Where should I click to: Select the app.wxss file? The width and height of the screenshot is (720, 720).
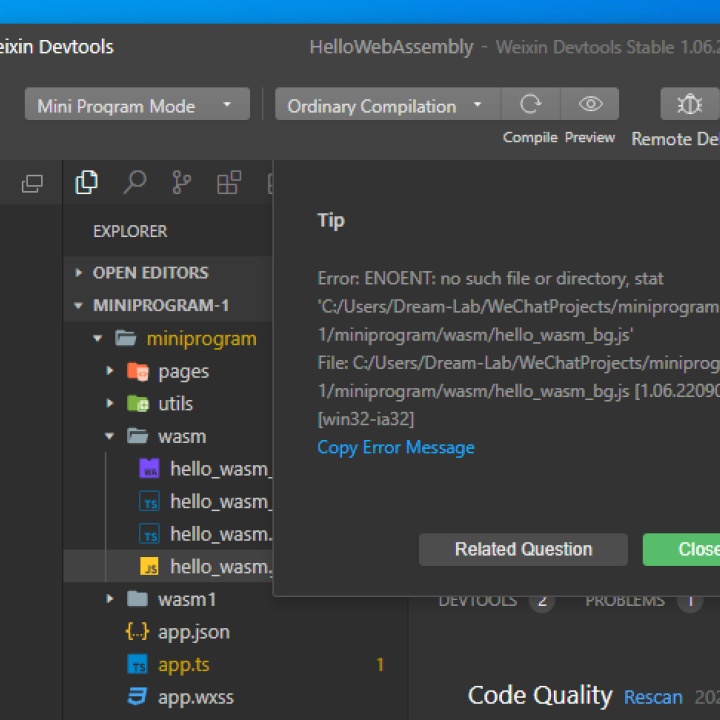click(196, 698)
